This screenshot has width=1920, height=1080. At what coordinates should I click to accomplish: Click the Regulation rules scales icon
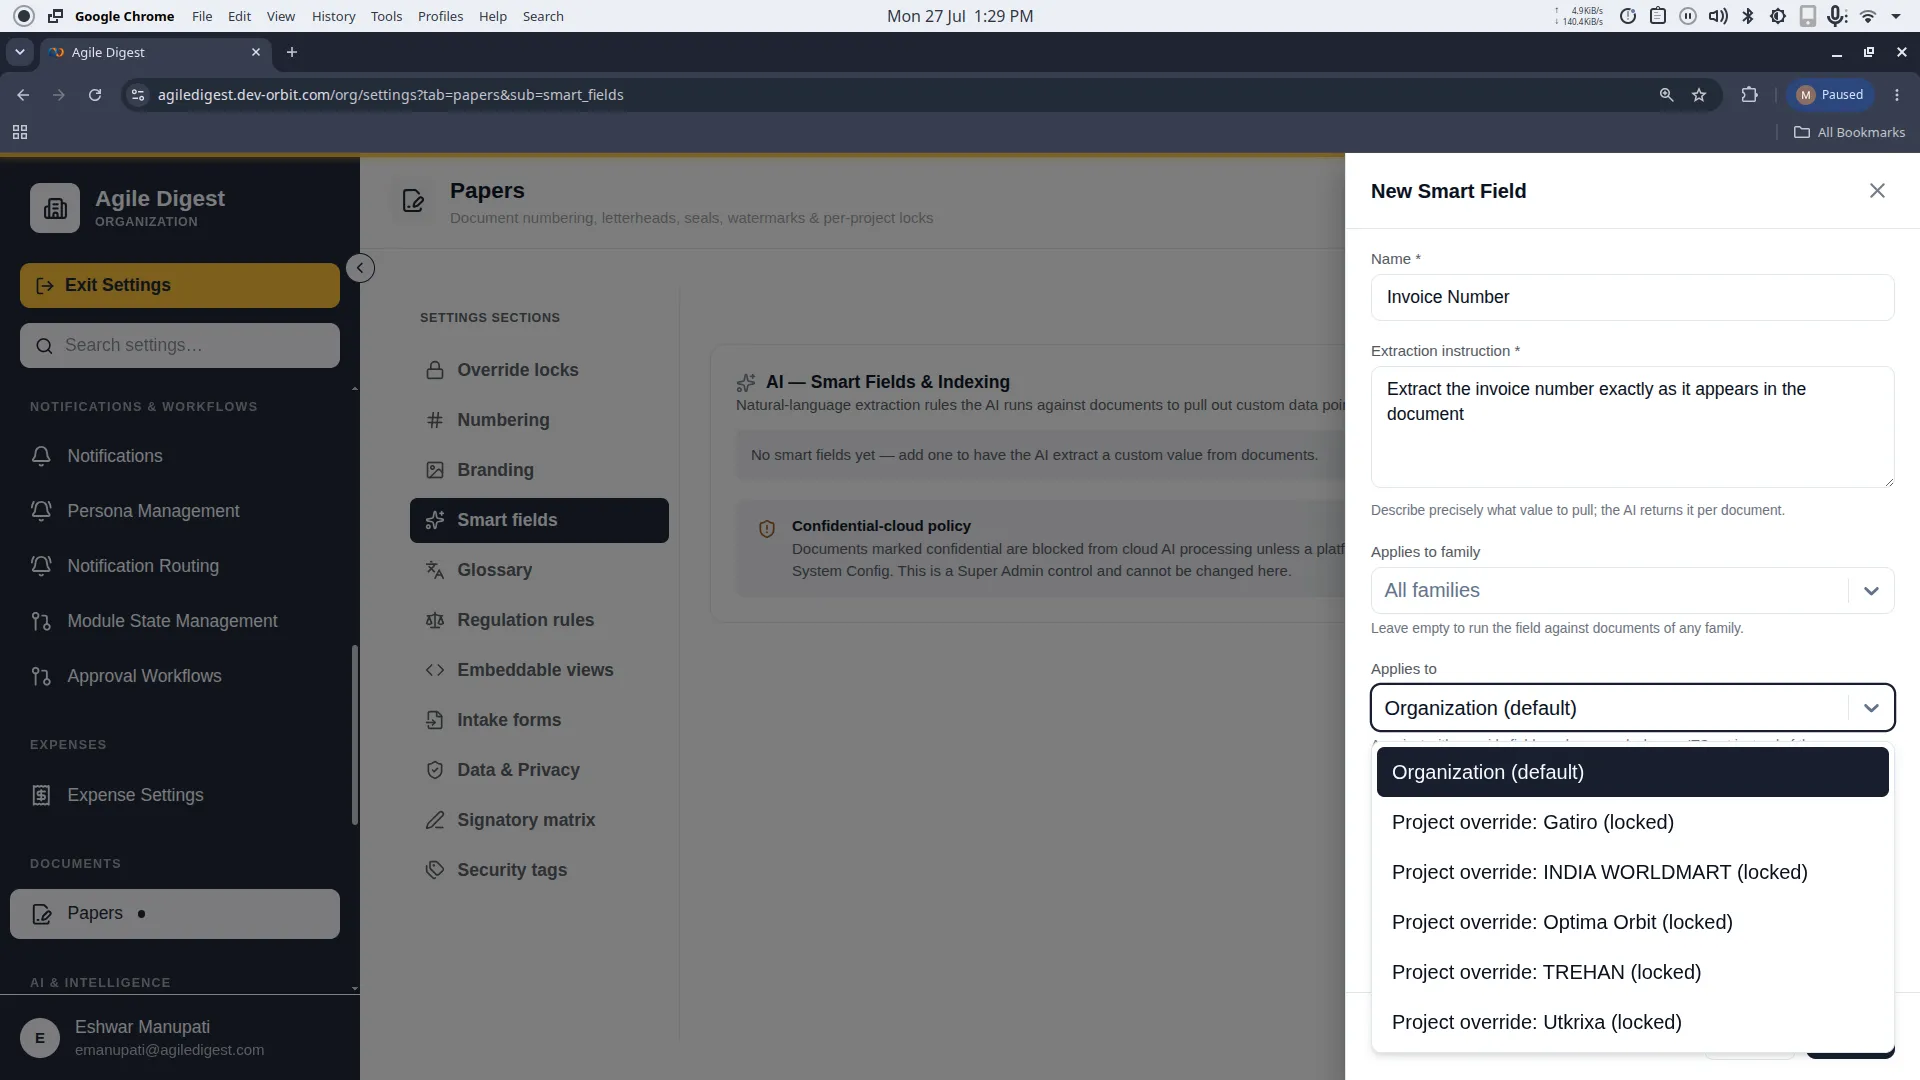(x=435, y=620)
